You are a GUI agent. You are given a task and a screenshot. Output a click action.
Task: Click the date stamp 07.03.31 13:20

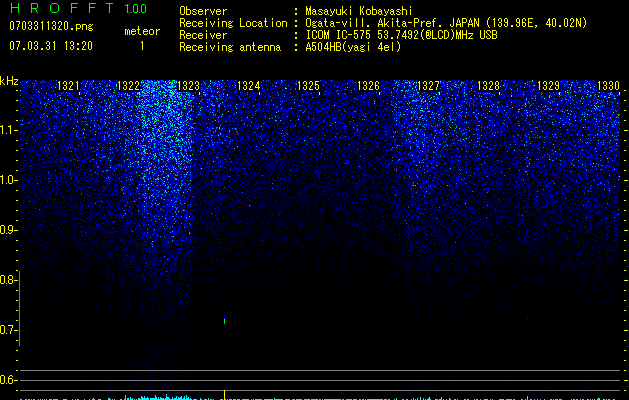click(51, 46)
